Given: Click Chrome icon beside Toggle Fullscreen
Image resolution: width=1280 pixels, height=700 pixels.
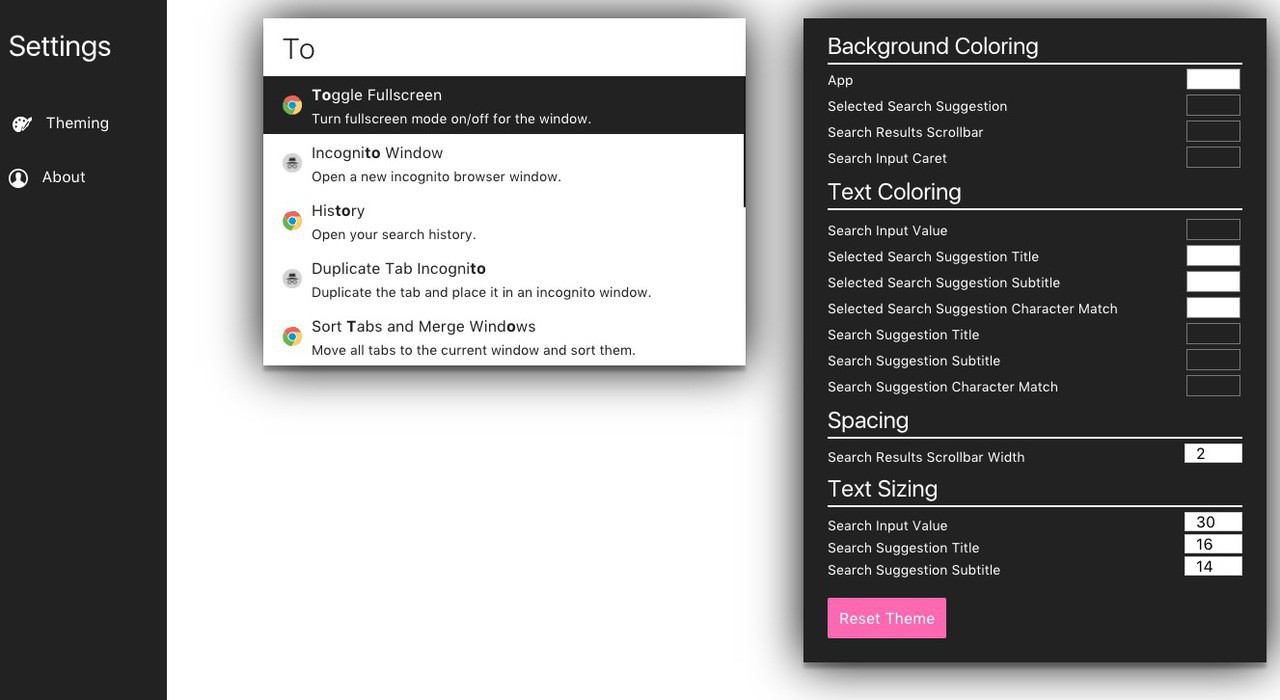Looking at the screenshot, I should point(292,106).
